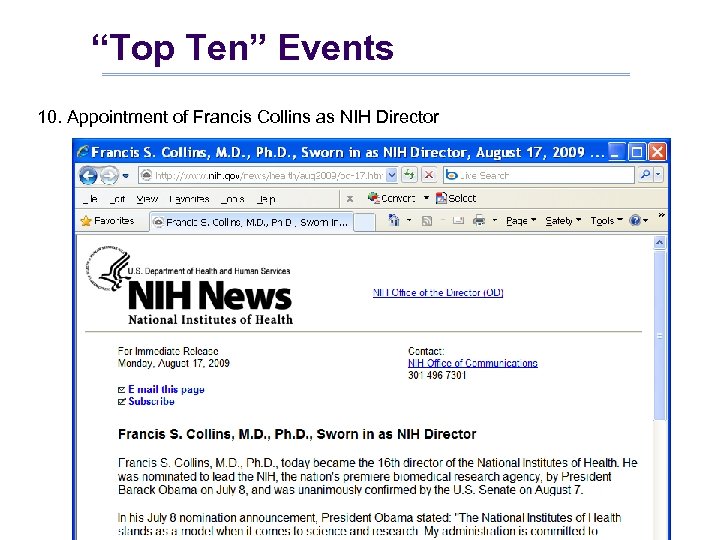Print the page with the printer icon
The height and width of the screenshot is (540, 720).
point(479,221)
